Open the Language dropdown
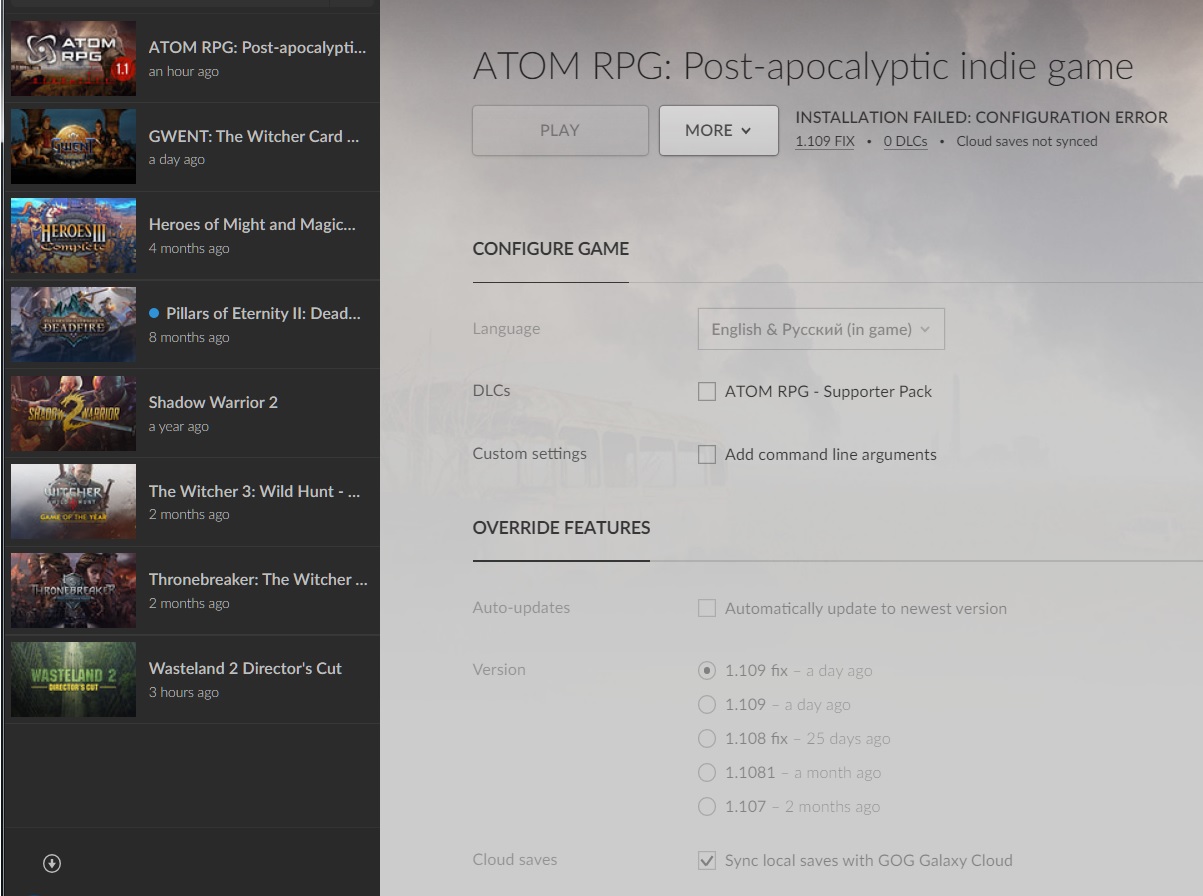 [821, 329]
